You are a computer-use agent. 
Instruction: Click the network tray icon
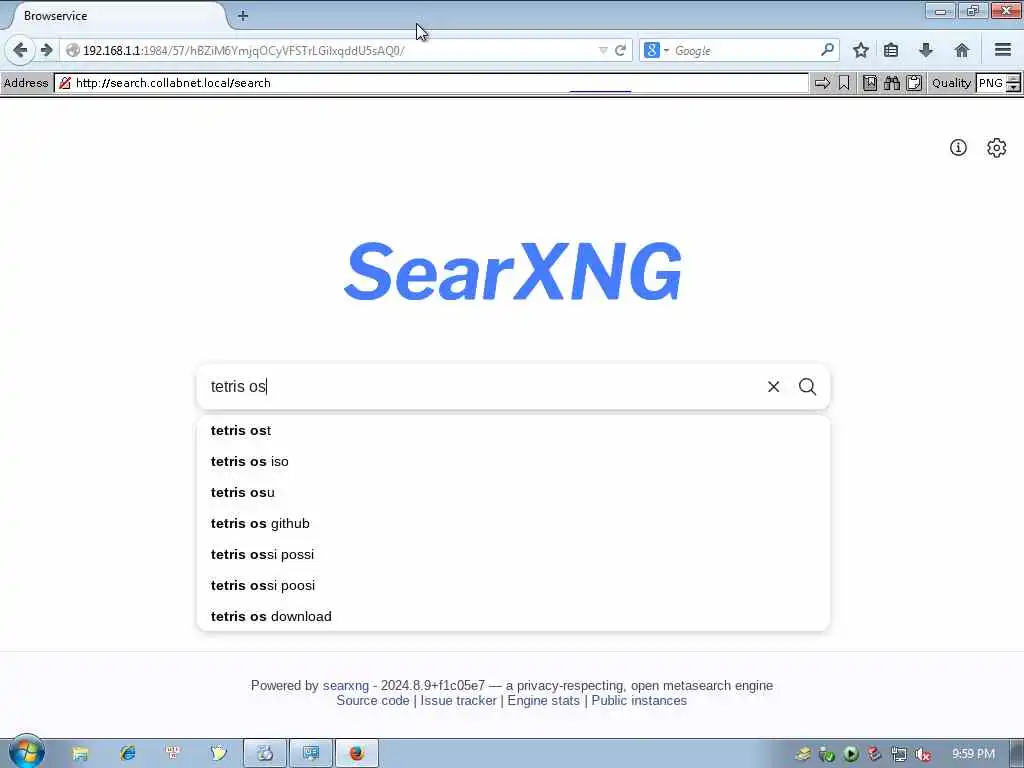[899, 754]
